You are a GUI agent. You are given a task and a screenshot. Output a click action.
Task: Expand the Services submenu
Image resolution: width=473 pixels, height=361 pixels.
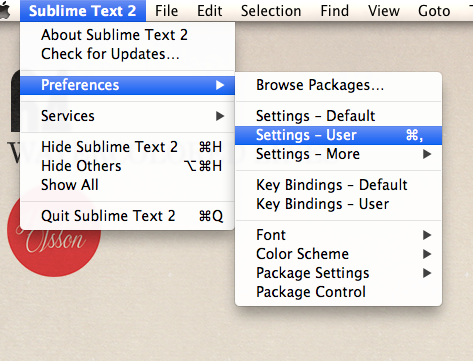(x=128, y=116)
